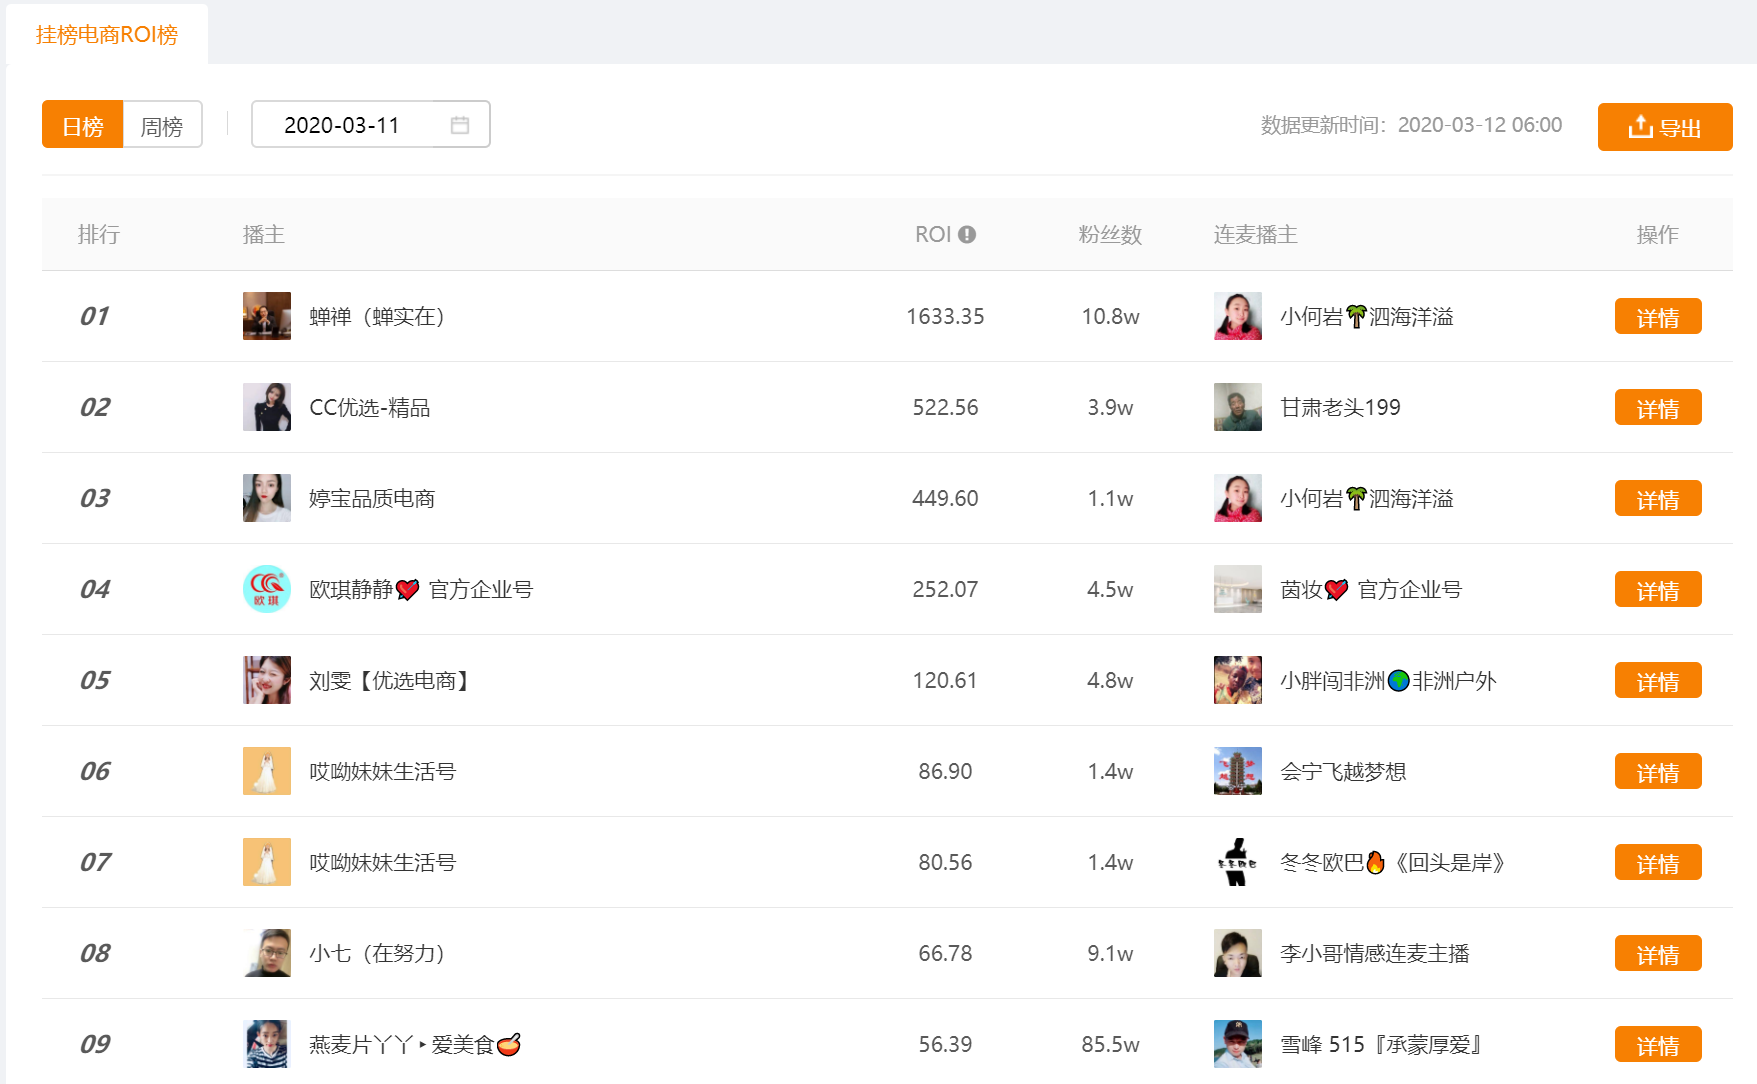The width and height of the screenshot is (1757, 1084).
Task: Click the 粉丝数 column header
Action: click(x=1110, y=235)
